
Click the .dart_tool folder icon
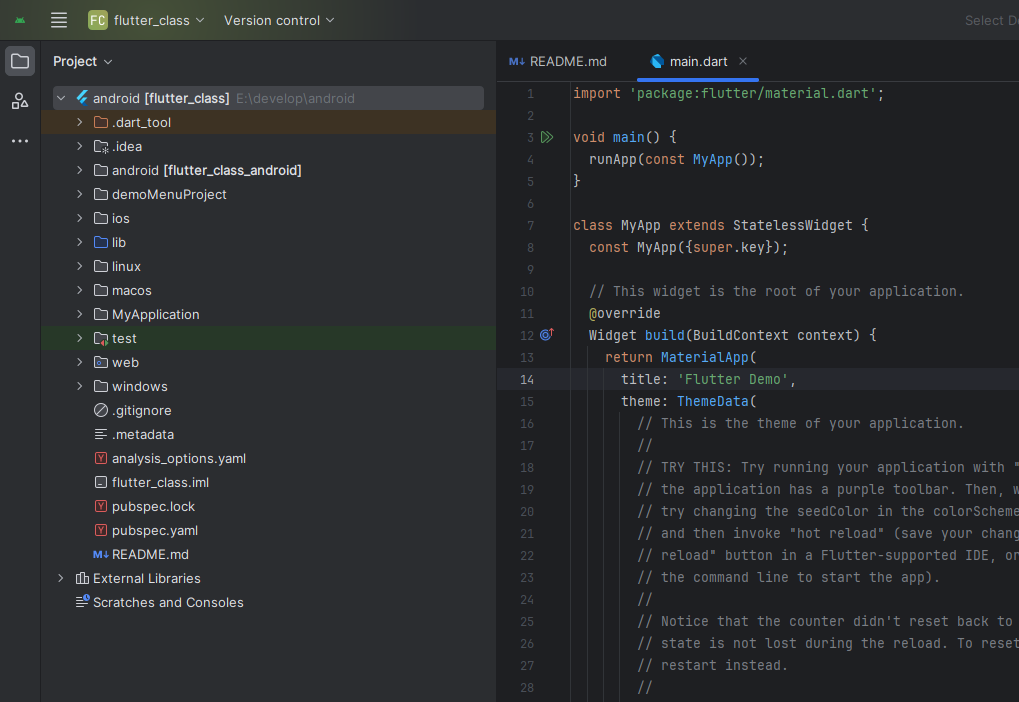pos(101,122)
